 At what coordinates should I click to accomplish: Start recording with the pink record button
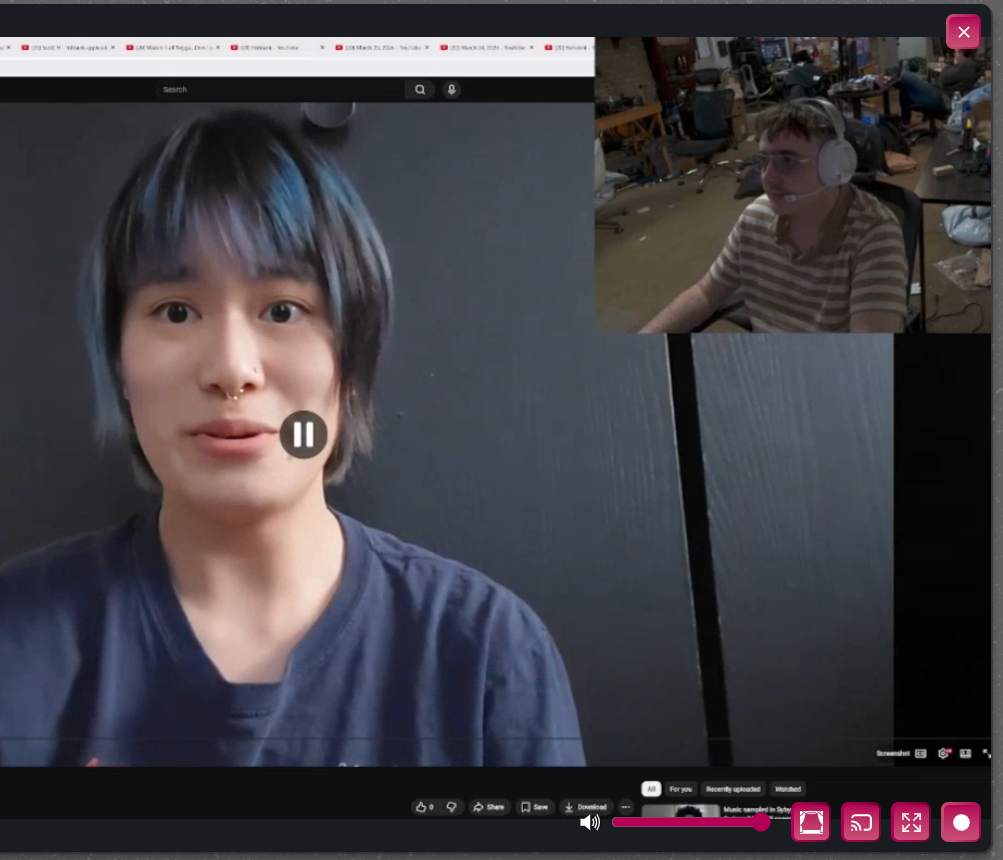tap(961, 822)
